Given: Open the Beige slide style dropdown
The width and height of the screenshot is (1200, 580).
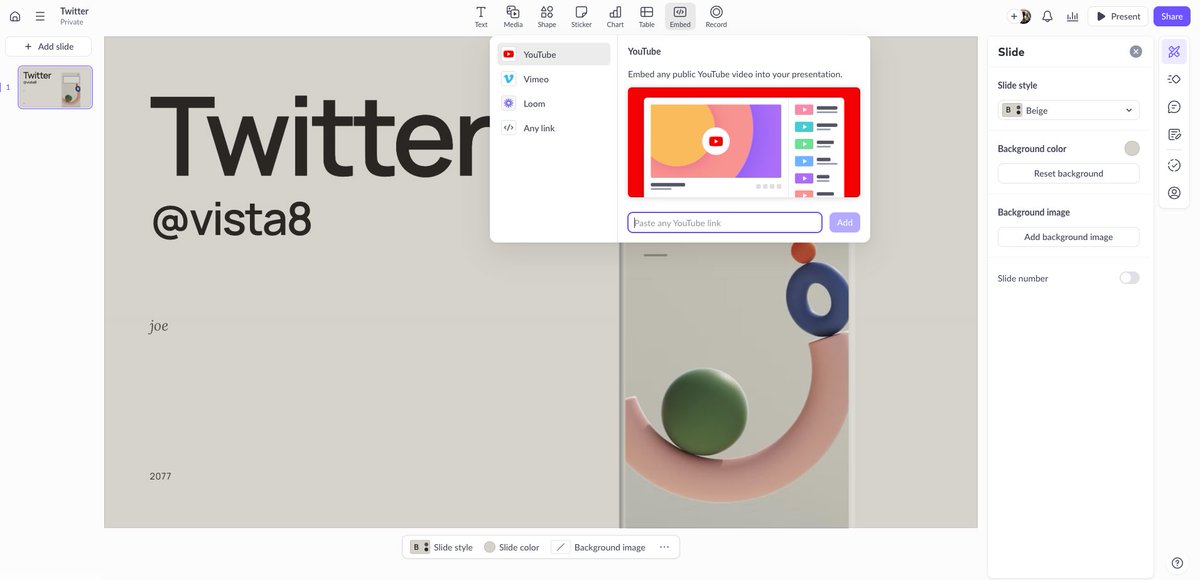Looking at the screenshot, I should tap(1068, 110).
